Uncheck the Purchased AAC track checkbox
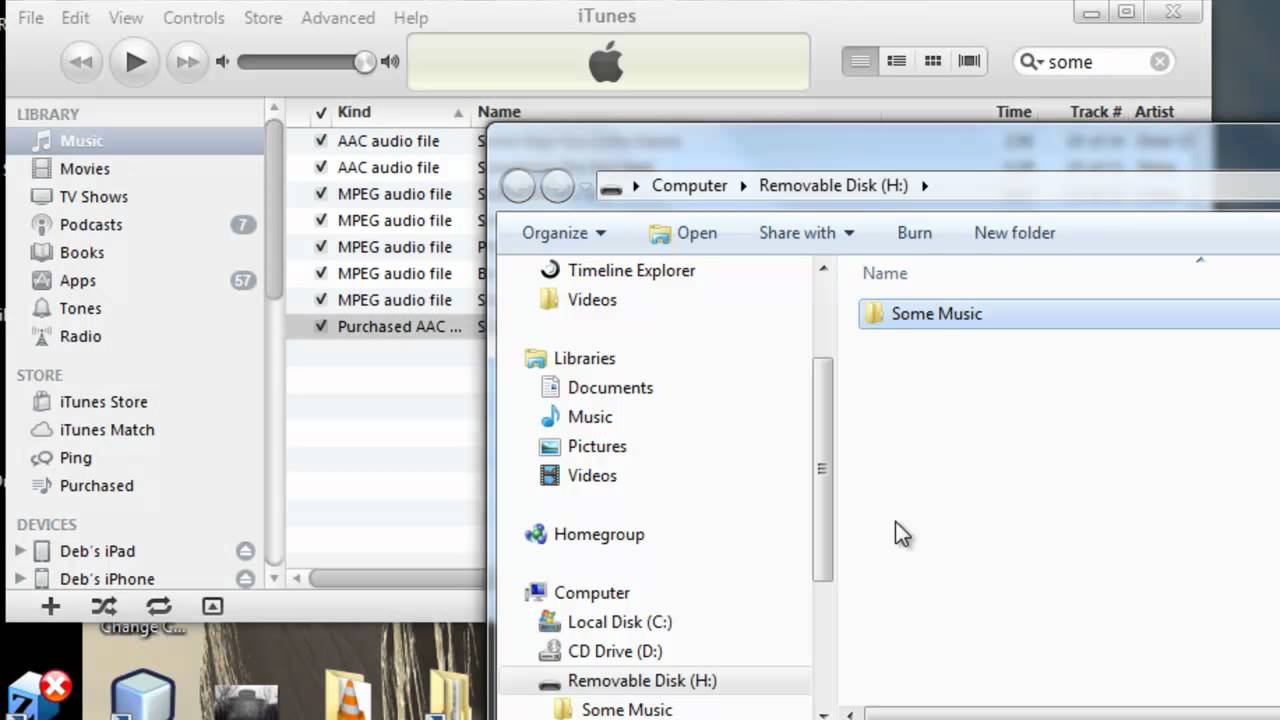 [321, 326]
